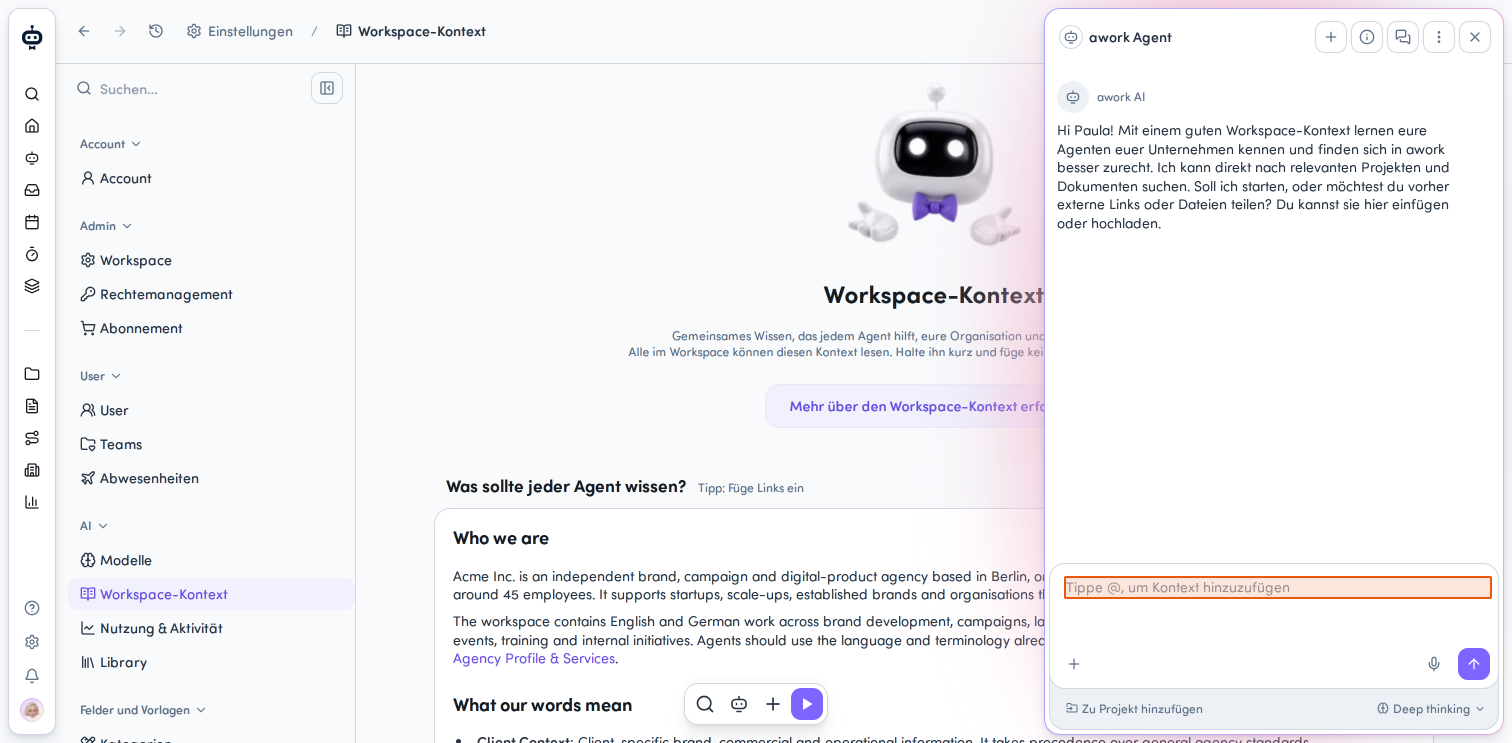
Task: Open the info icon in awork Agent panel
Action: 1367,37
